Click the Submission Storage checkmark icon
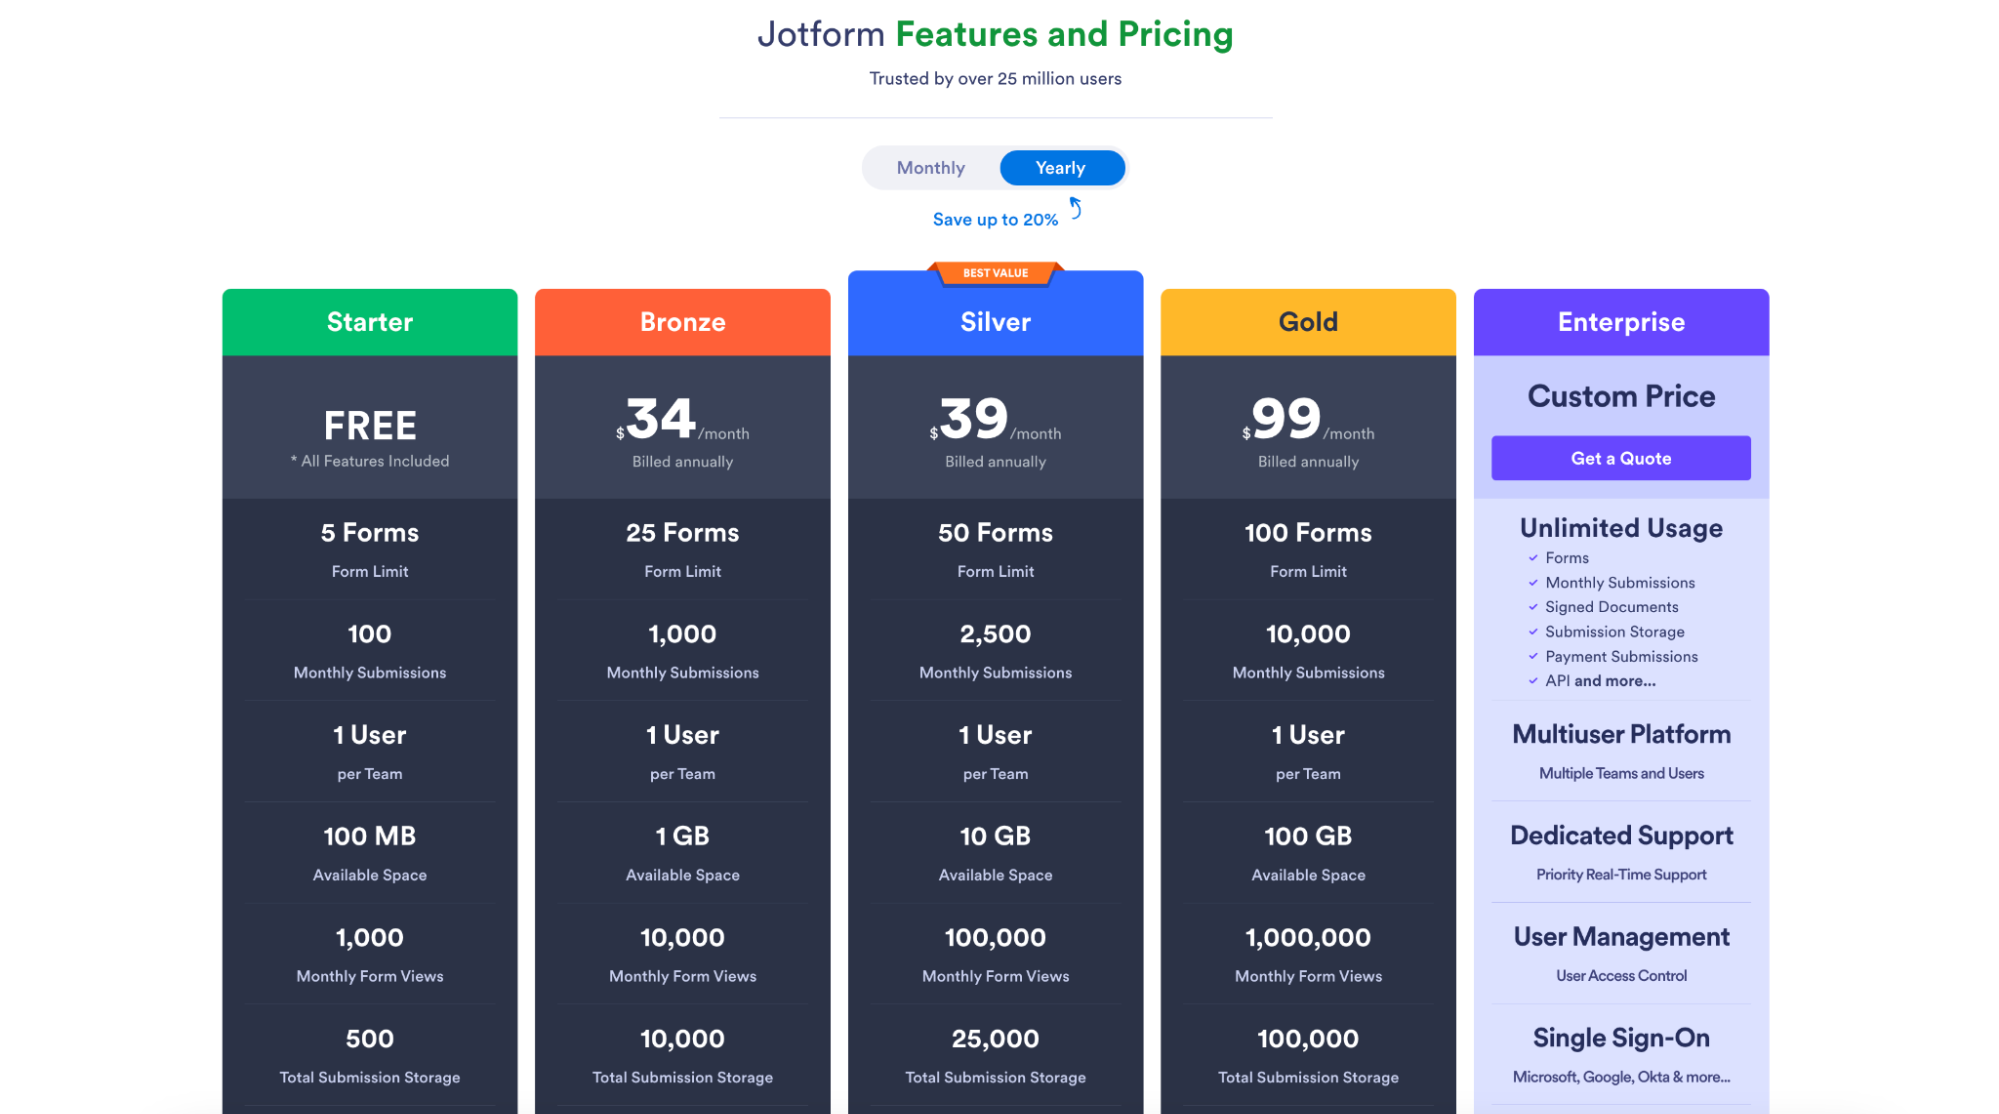 tap(1533, 632)
